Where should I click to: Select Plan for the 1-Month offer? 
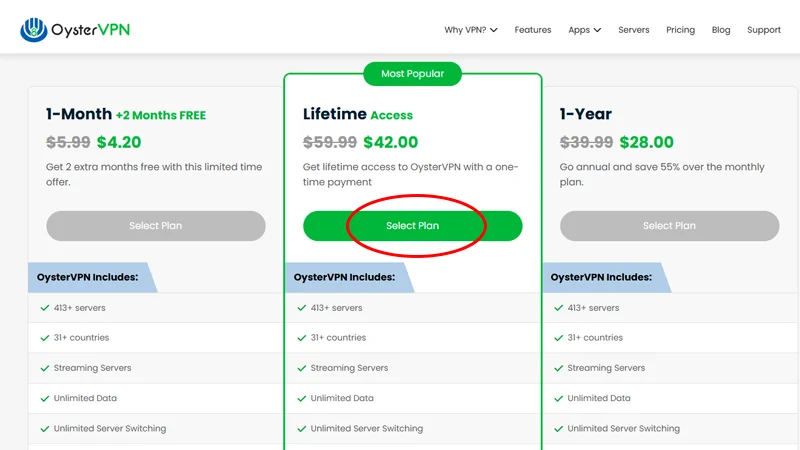point(156,226)
